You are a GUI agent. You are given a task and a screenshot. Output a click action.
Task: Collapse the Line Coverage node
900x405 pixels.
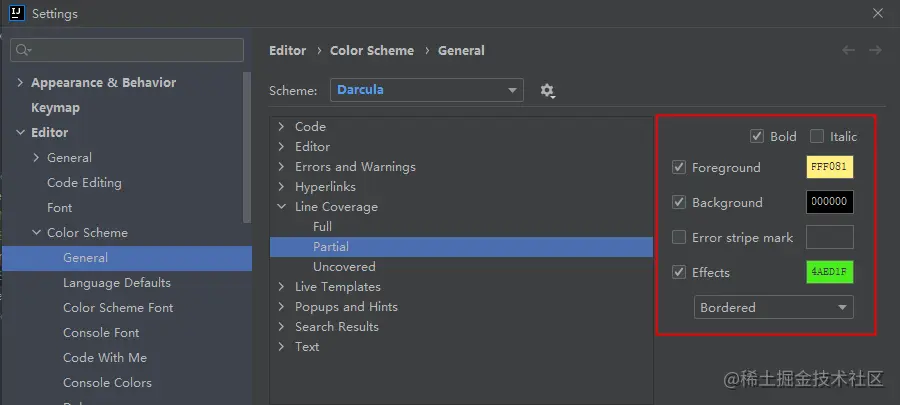(x=281, y=207)
